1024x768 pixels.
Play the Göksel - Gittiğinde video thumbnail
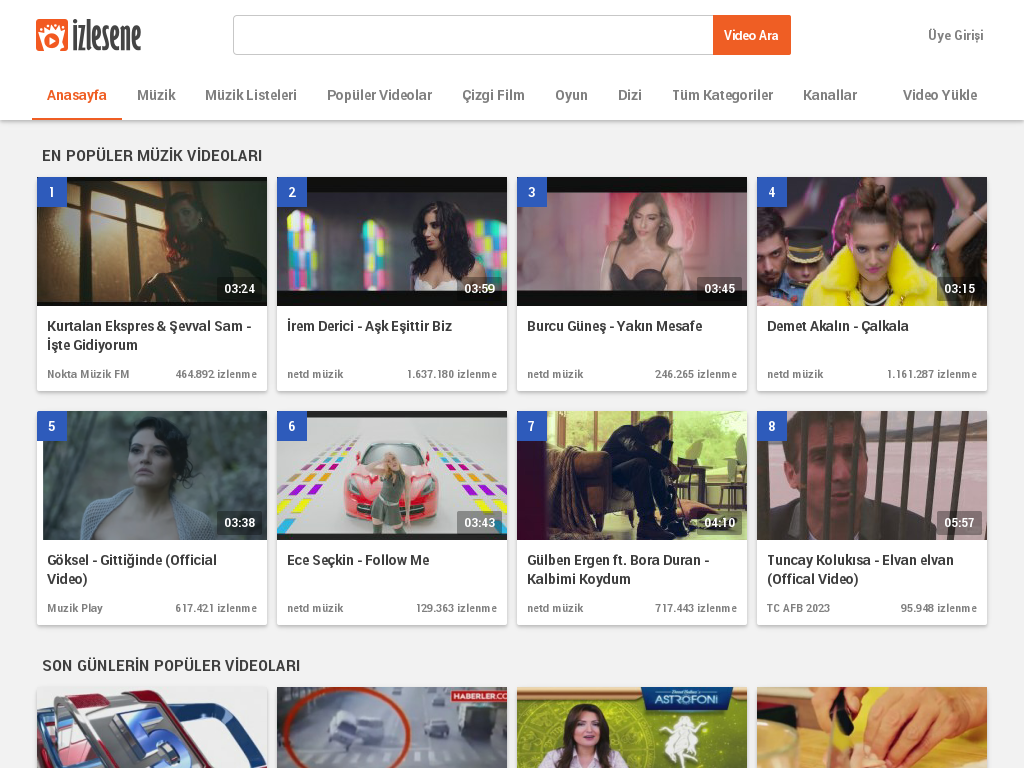coord(151,475)
